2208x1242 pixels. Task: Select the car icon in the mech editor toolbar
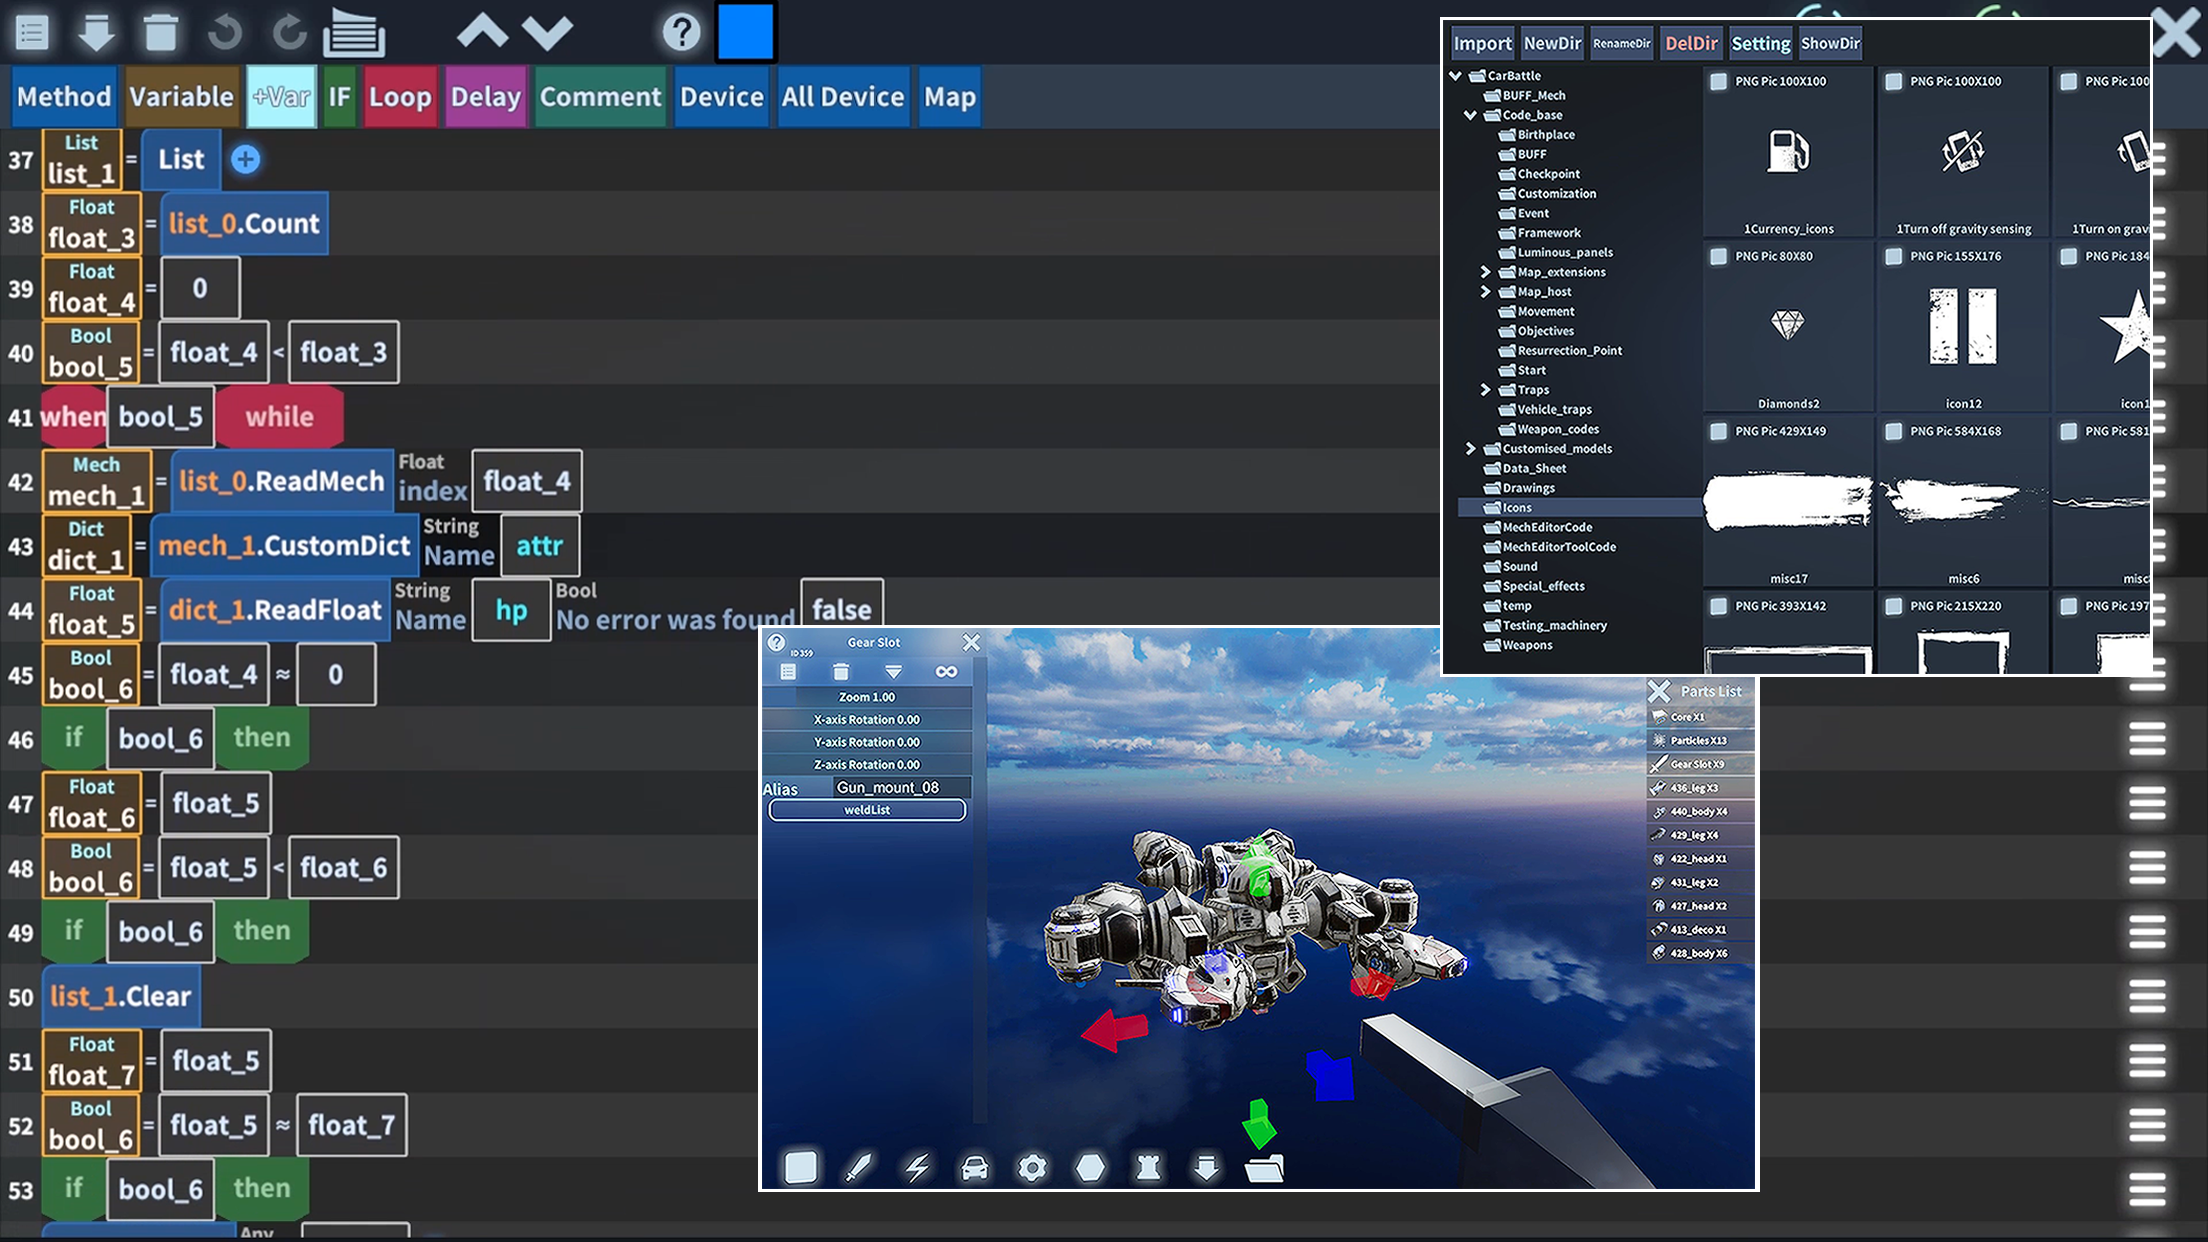(974, 1167)
